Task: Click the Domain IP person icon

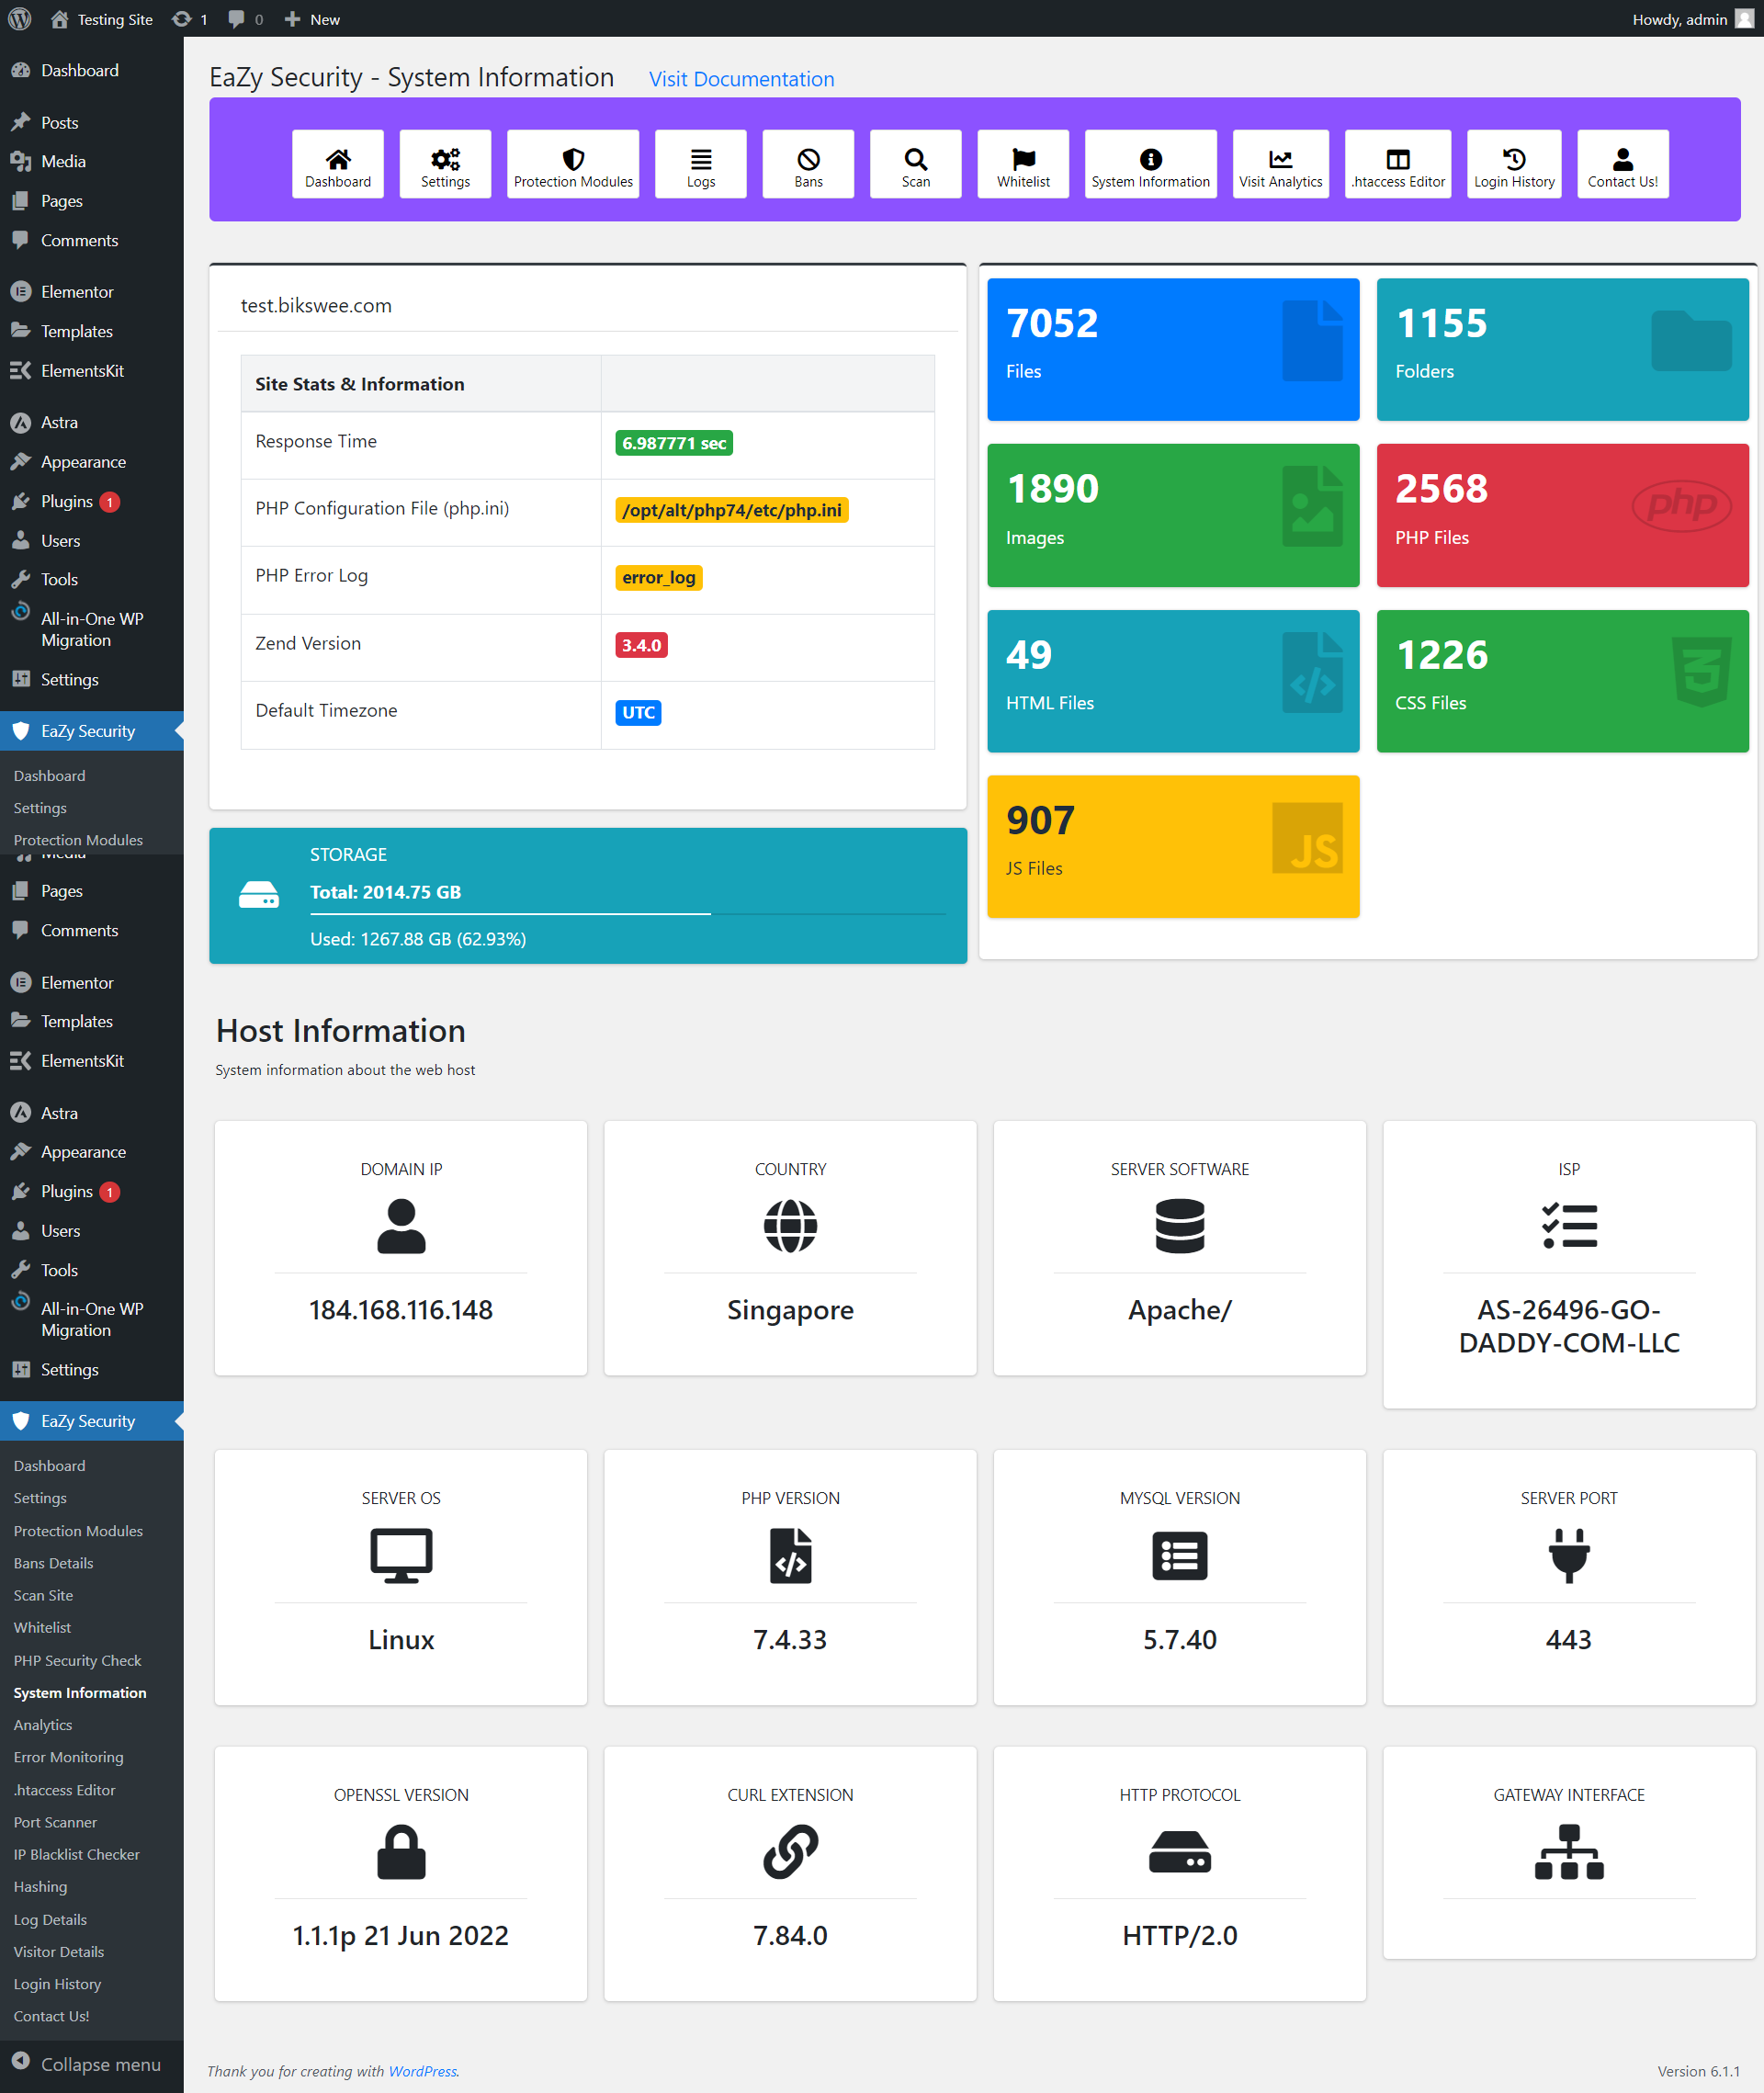Action: (x=401, y=1226)
